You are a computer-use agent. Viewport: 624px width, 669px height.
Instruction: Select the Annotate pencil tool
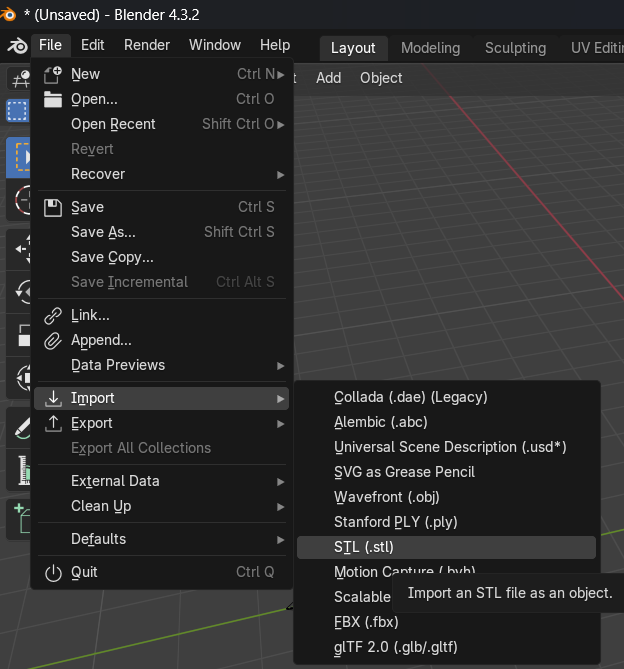click(18, 428)
